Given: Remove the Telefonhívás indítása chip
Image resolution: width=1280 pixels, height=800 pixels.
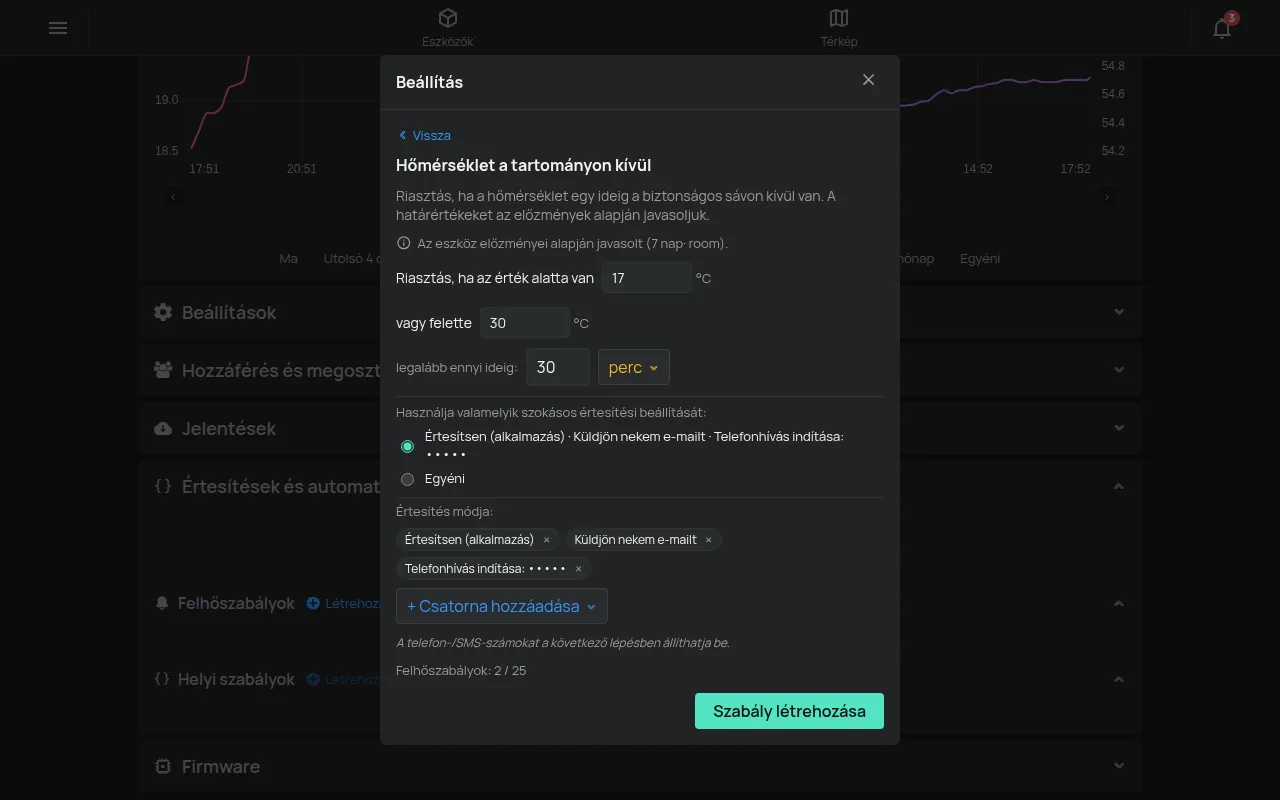Looking at the screenshot, I should pos(578,569).
